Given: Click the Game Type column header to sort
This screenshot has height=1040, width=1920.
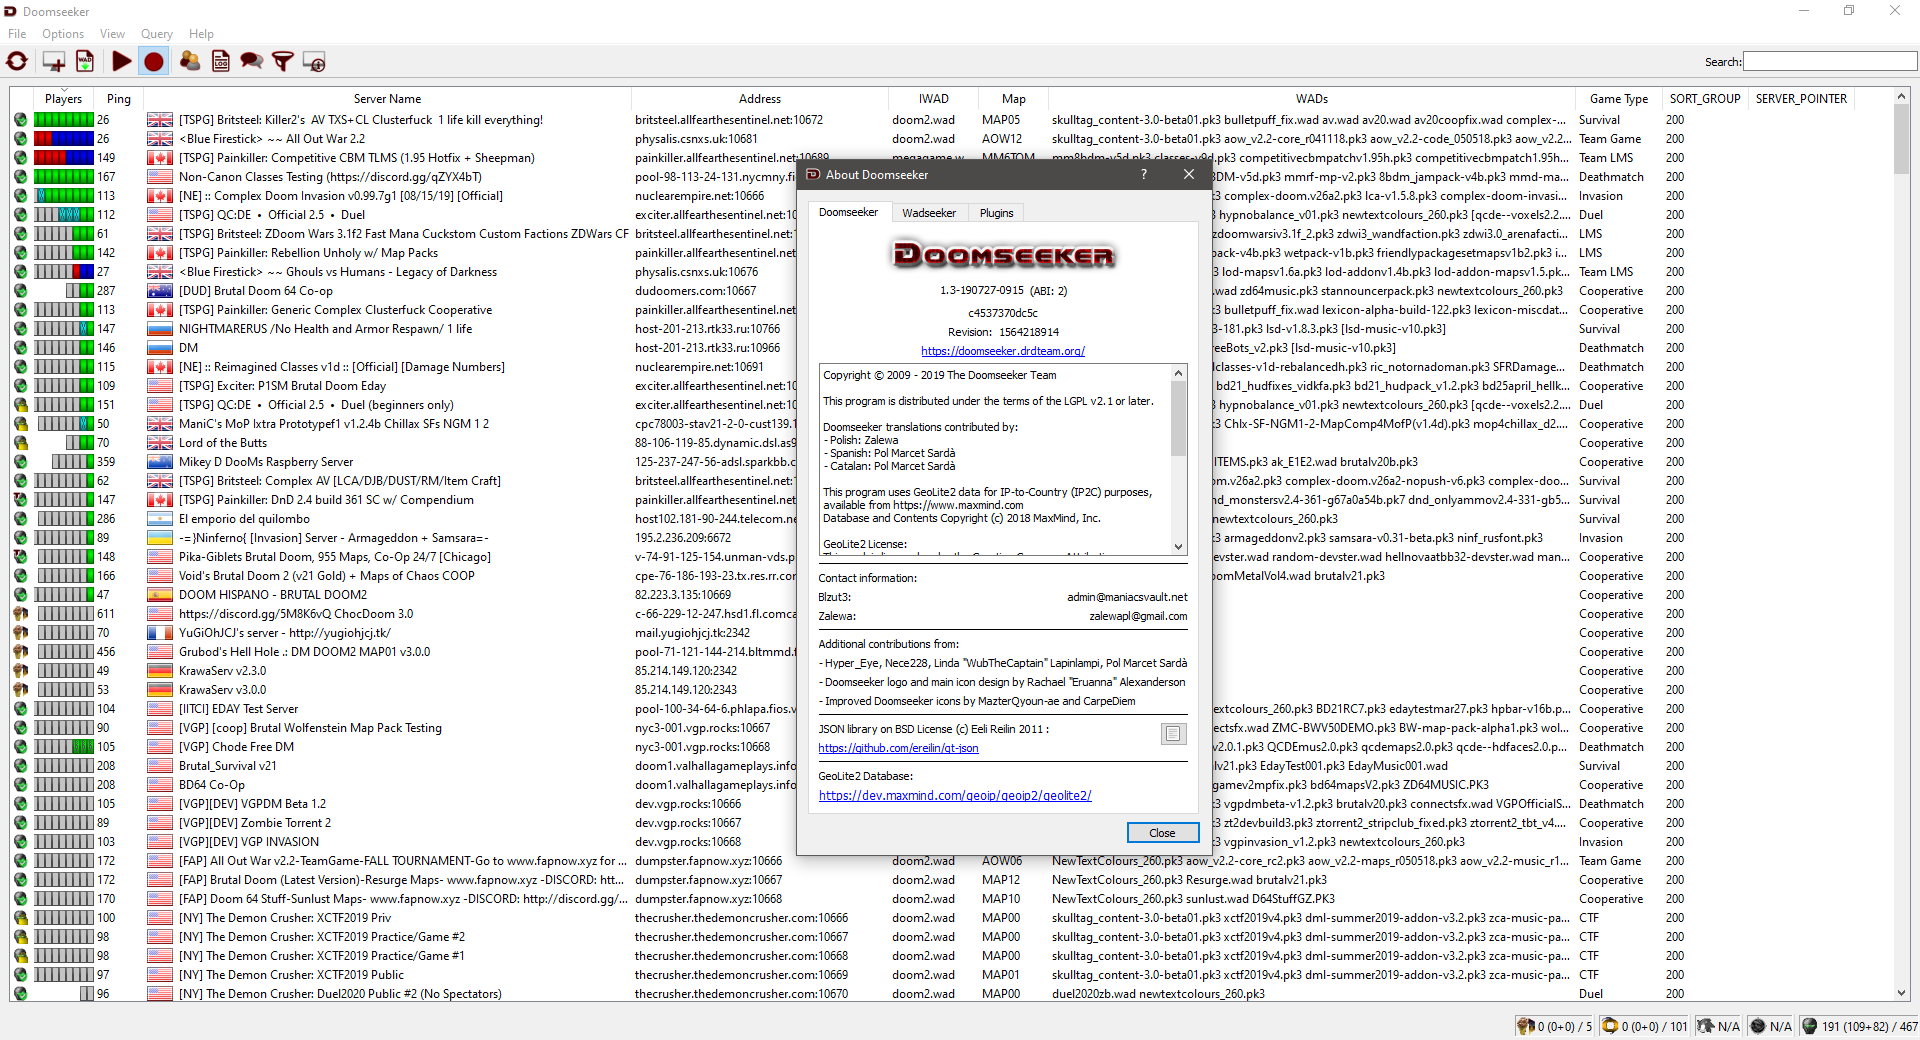Looking at the screenshot, I should click(1618, 99).
